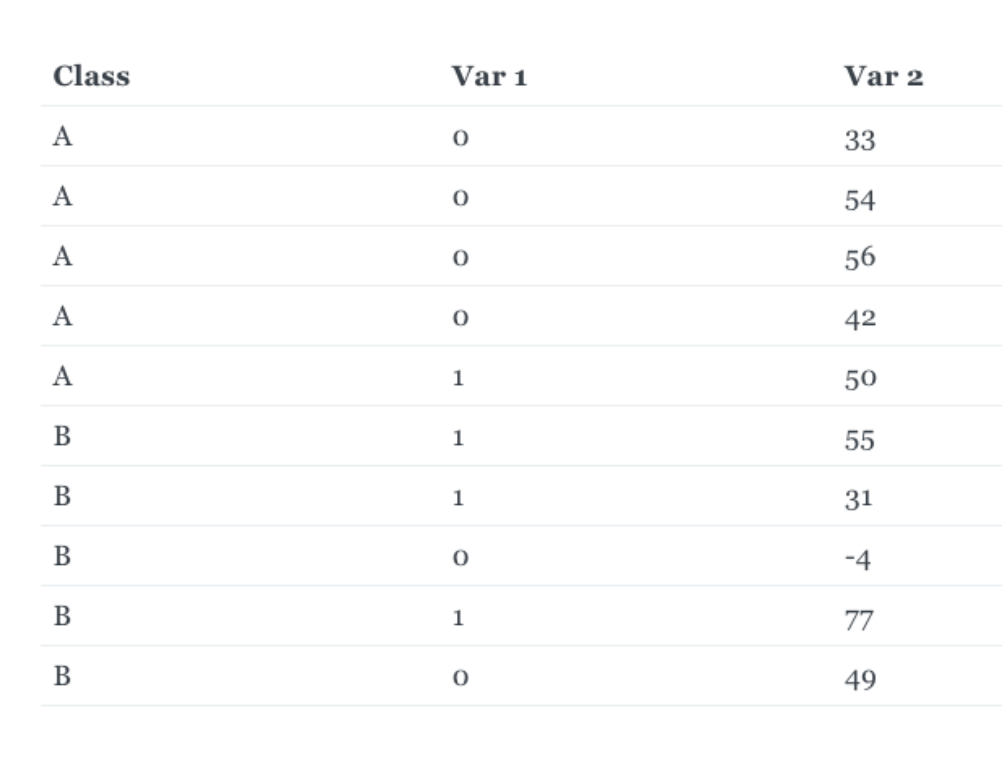Click the Class column header

point(91,76)
